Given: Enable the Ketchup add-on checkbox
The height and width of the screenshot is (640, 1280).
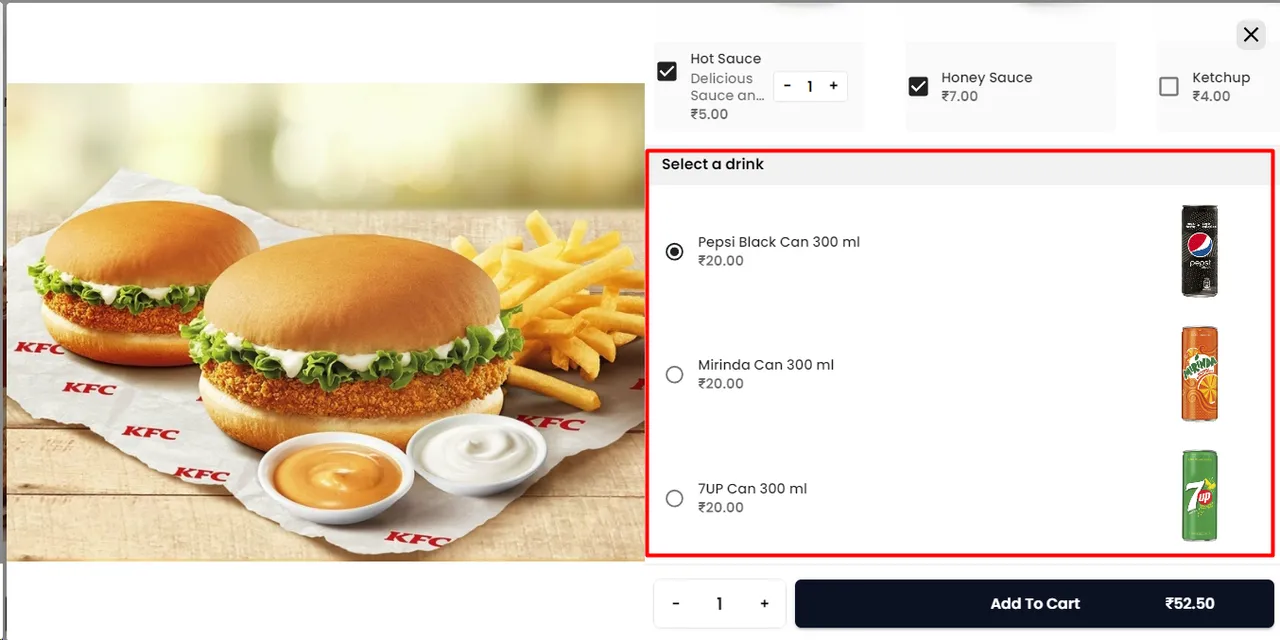Looking at the screenshot, I should (1169, 87).
